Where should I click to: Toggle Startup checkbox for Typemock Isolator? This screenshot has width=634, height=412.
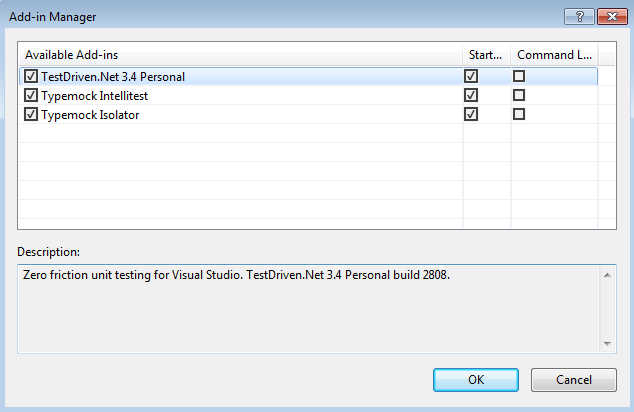click(471, 114)
